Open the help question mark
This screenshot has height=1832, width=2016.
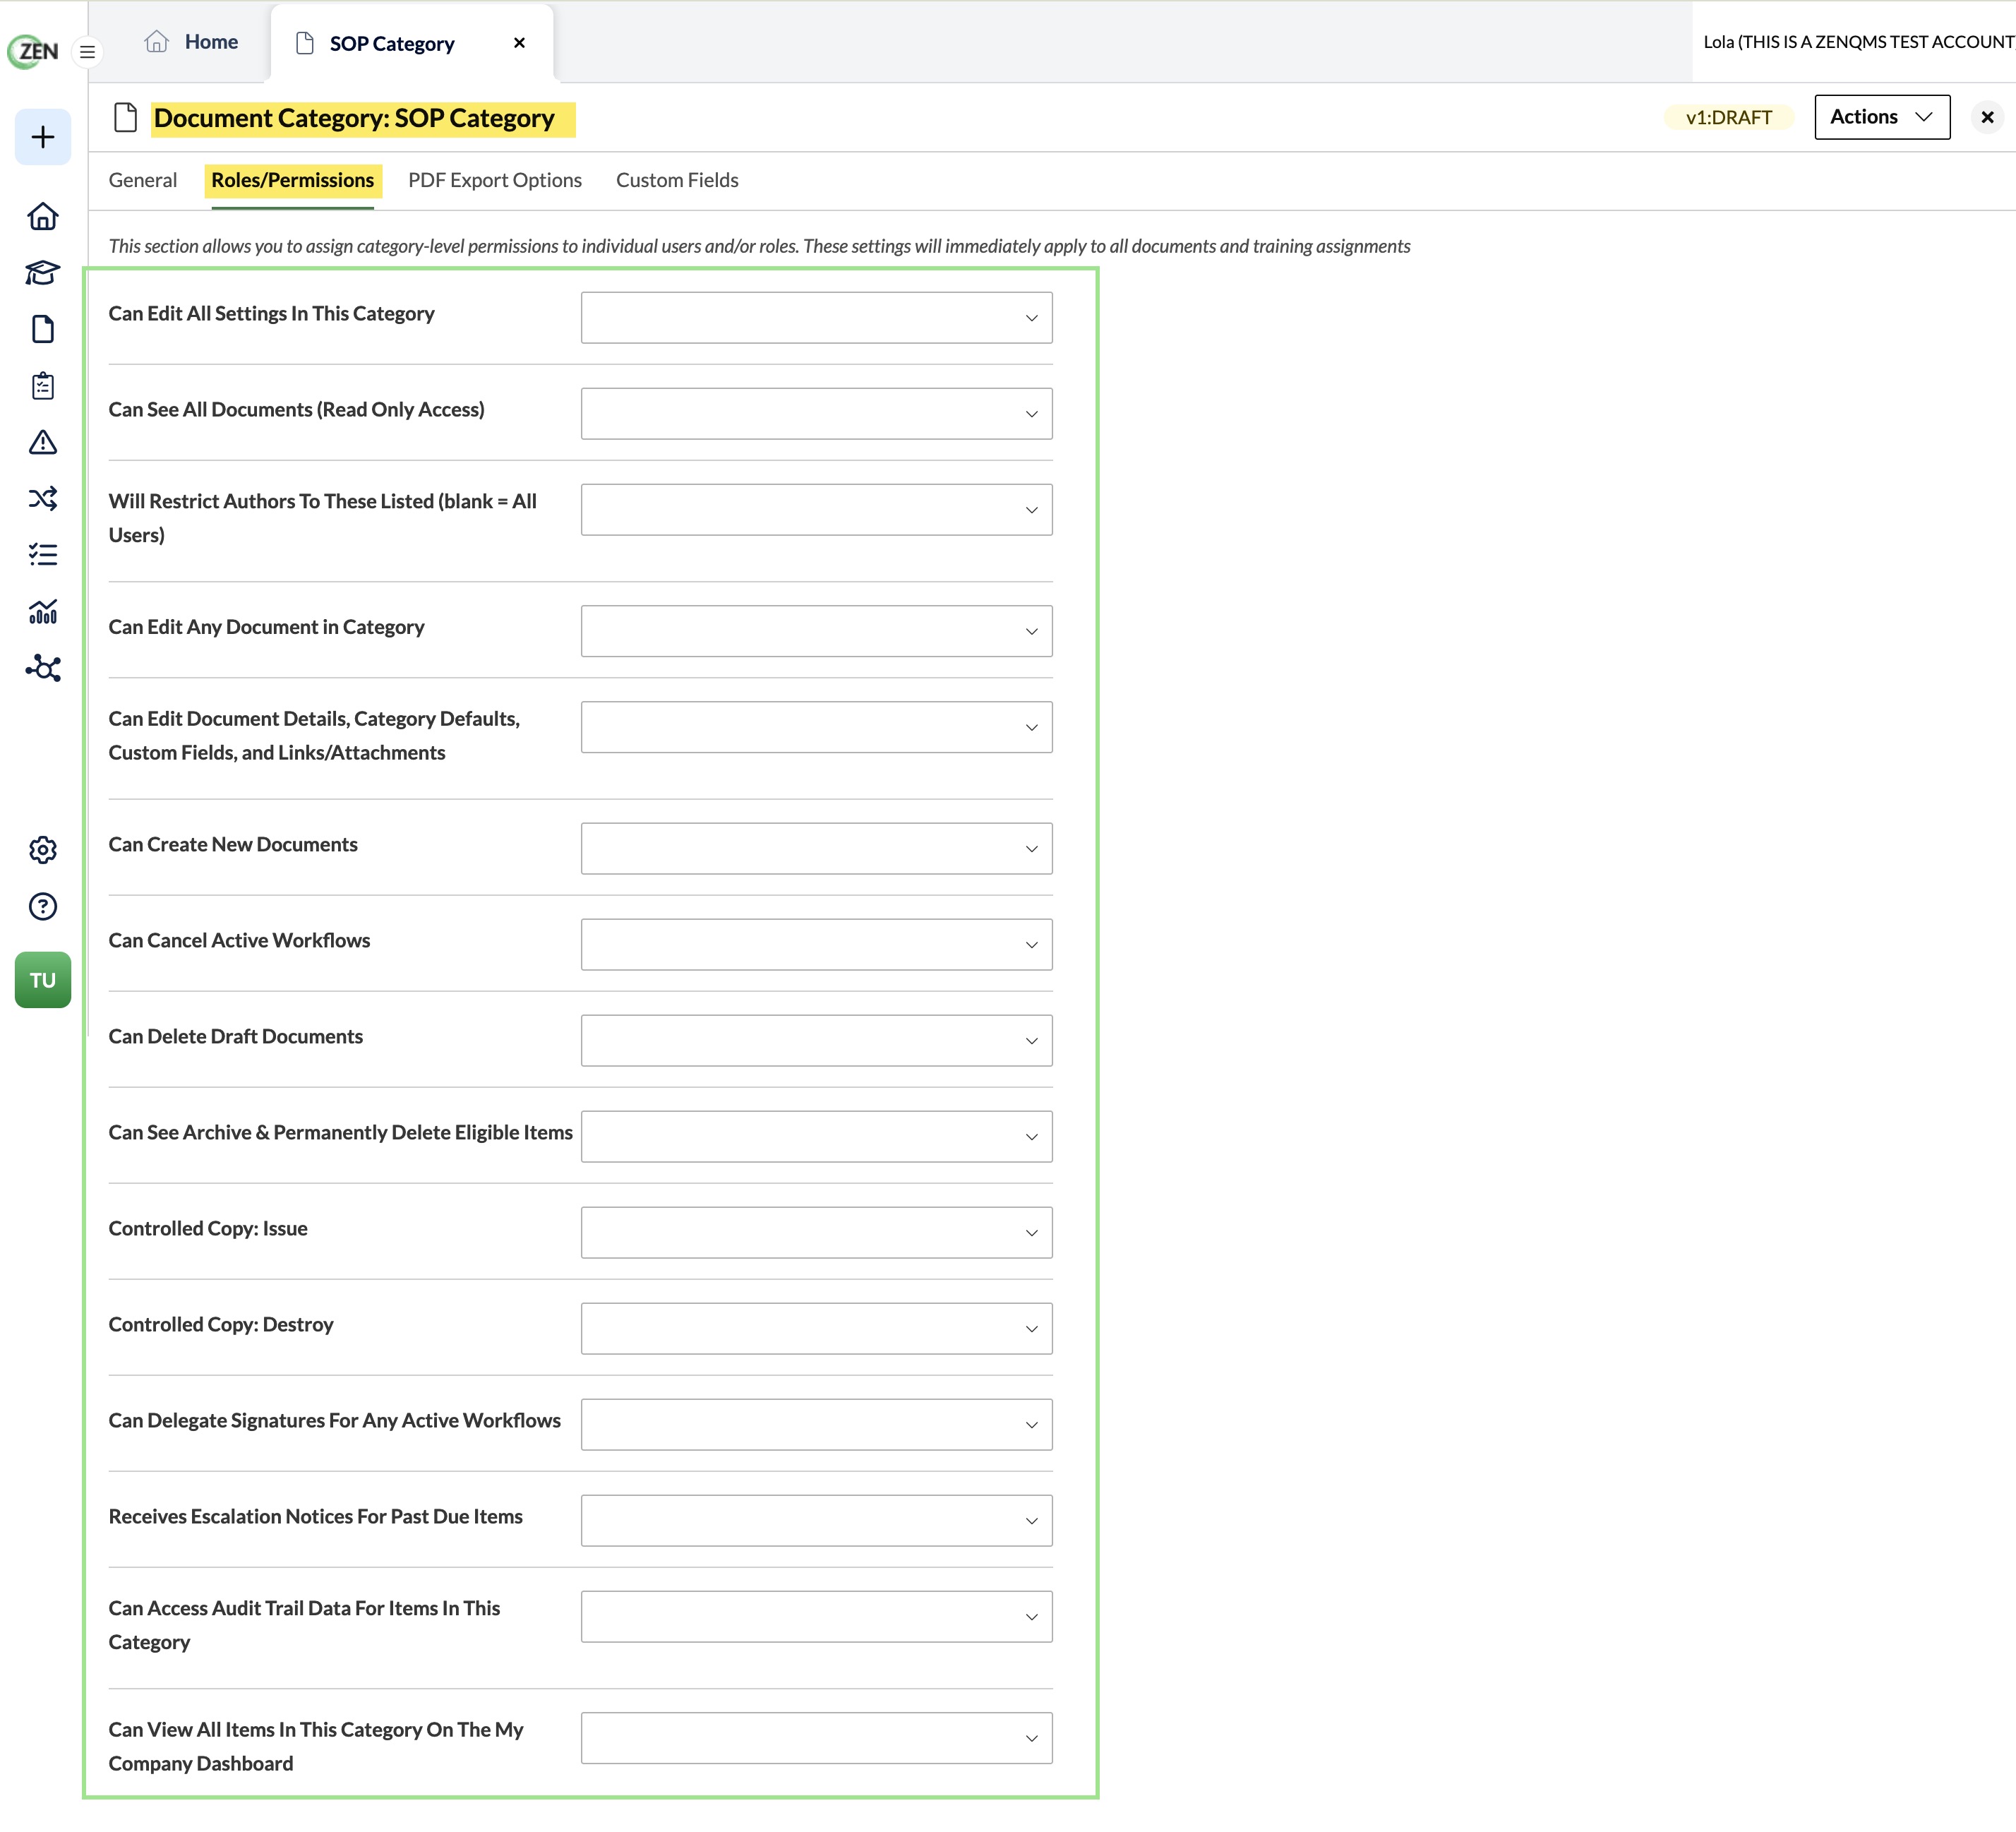coord(43,907)
